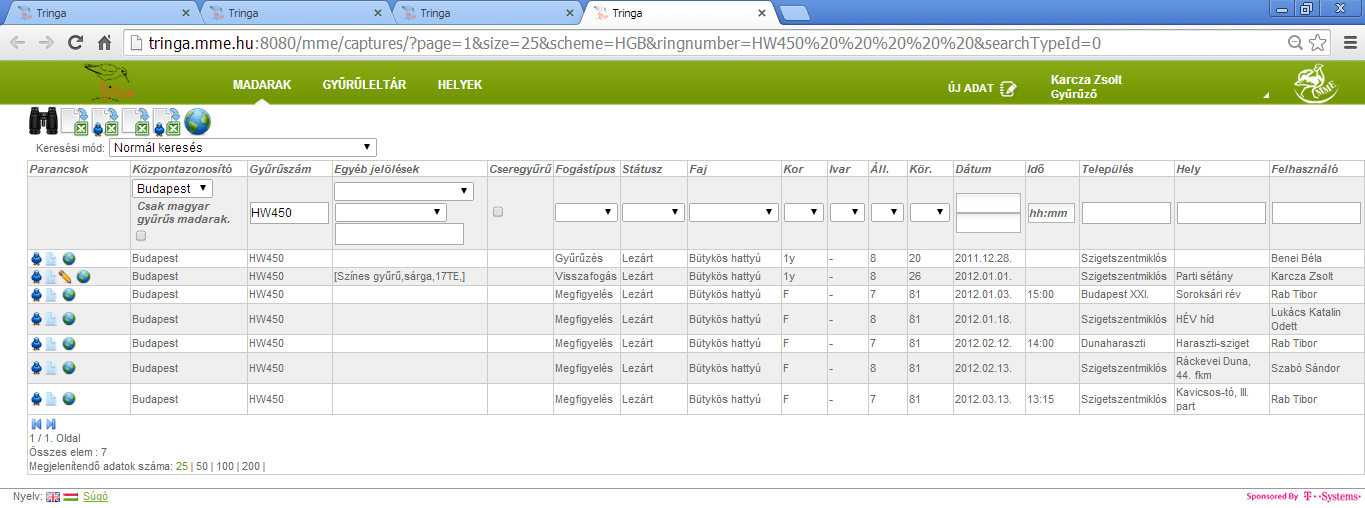Bookmark page with the star icon
Image resolution: width=1365 pixels, height=508 pixels.
1318,43
